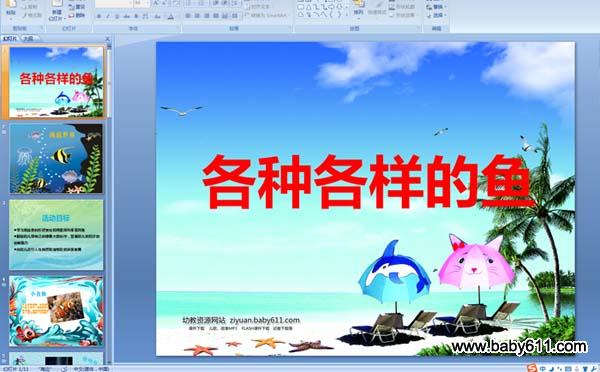Open the Select (选择) dropdown
This screenshot has height=372, width=600.
coord(436,15)
